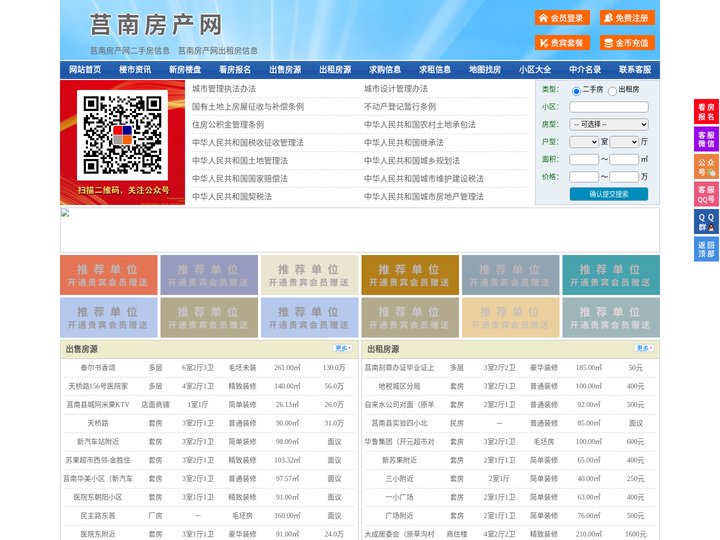The height and width of the screenshot is (540, 720).
Task: Click the QR code image
Action: (122, 135)
